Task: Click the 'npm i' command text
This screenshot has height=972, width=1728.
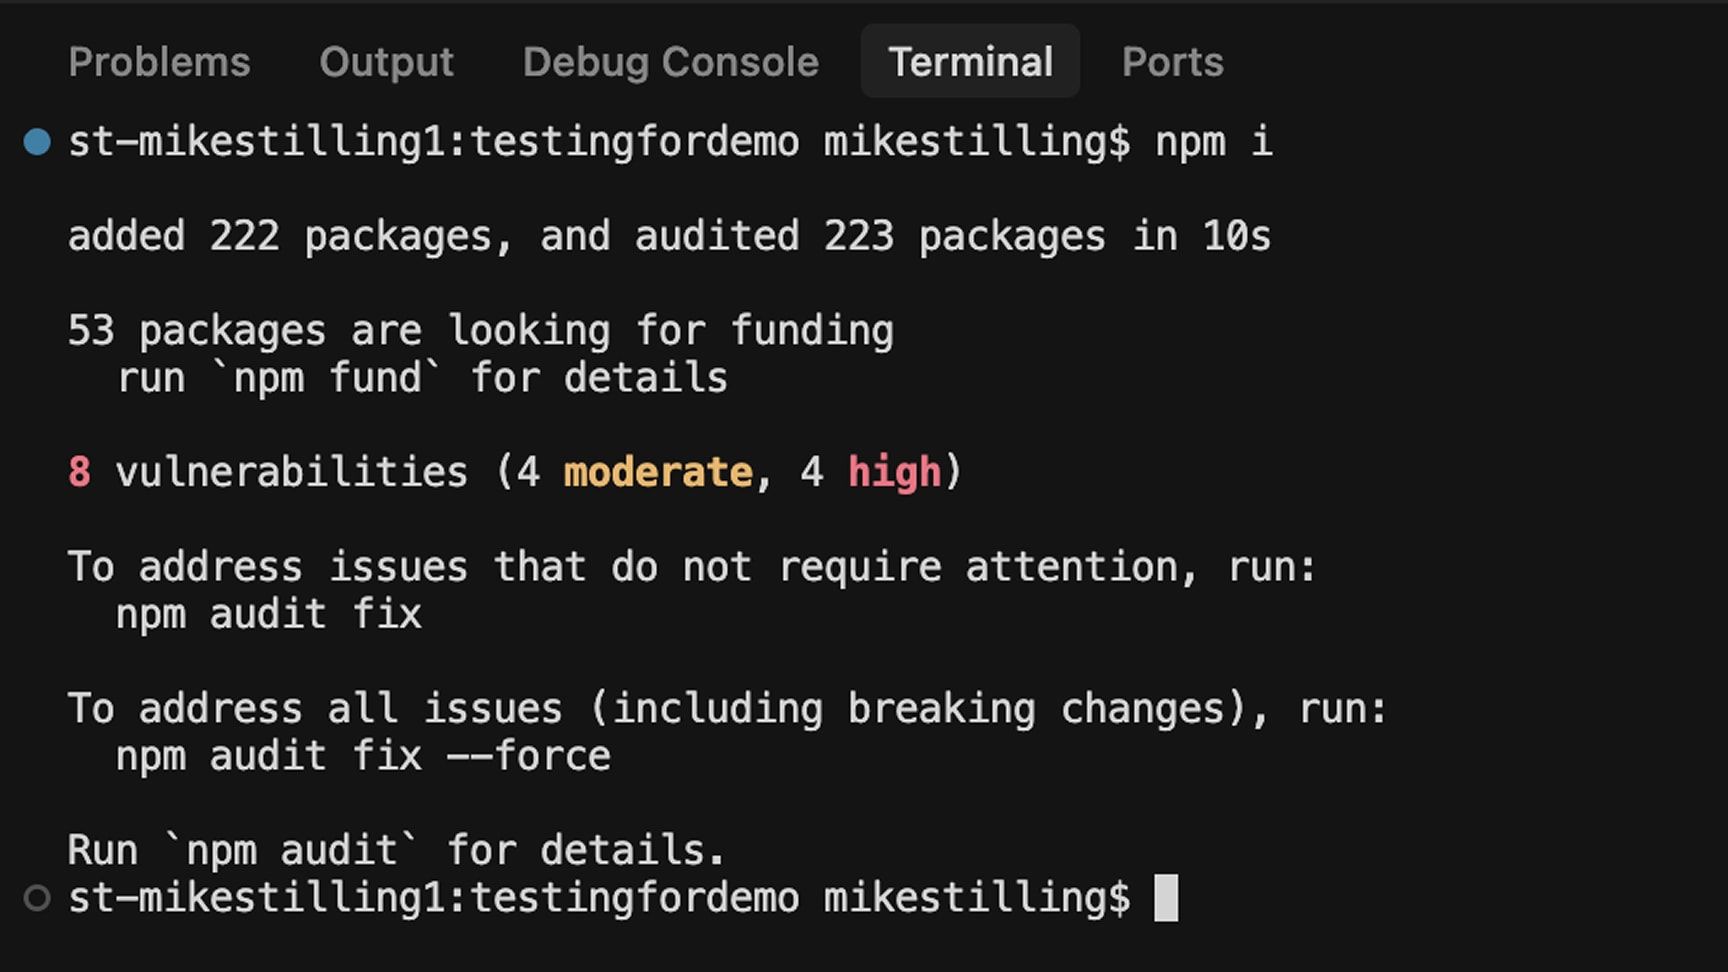Action: pyautogui.click(x=1213, y=142)
